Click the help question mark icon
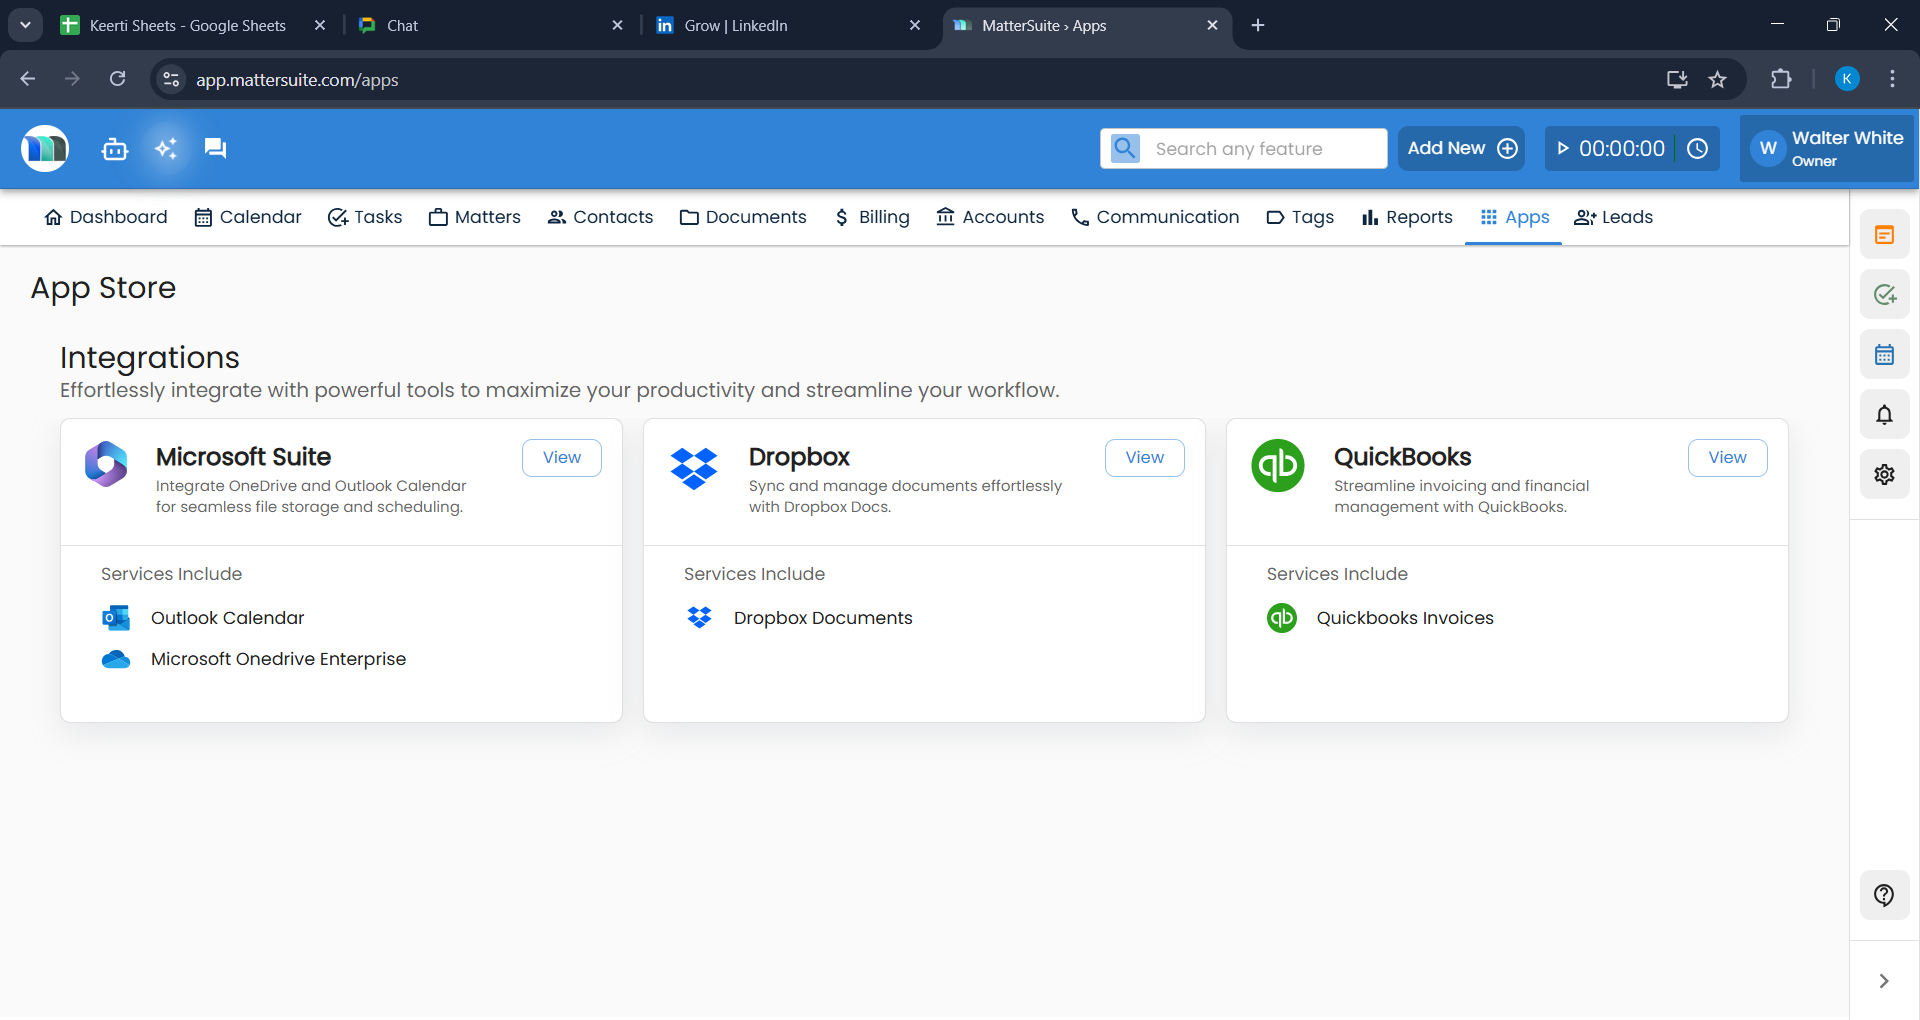This screenshot has height=1020, width=1920. pos(1884,895)
